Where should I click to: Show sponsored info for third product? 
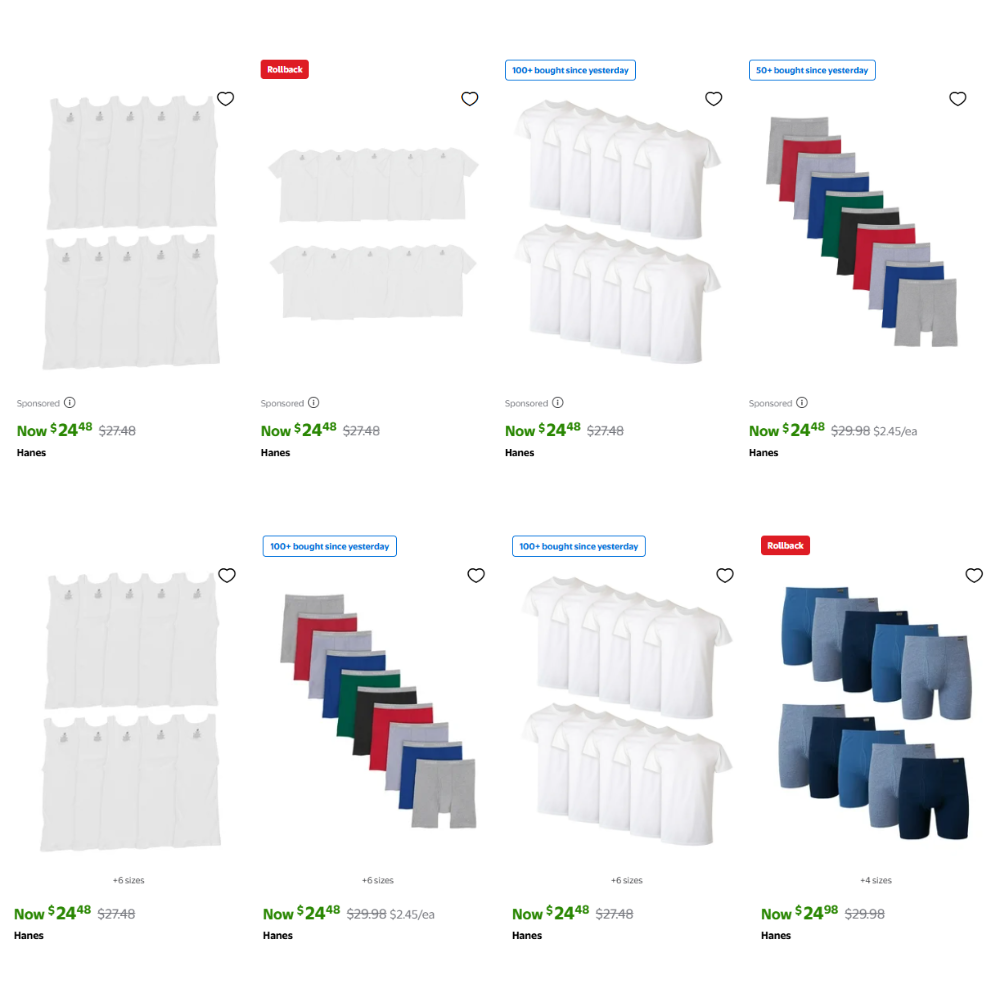point(557,402)
